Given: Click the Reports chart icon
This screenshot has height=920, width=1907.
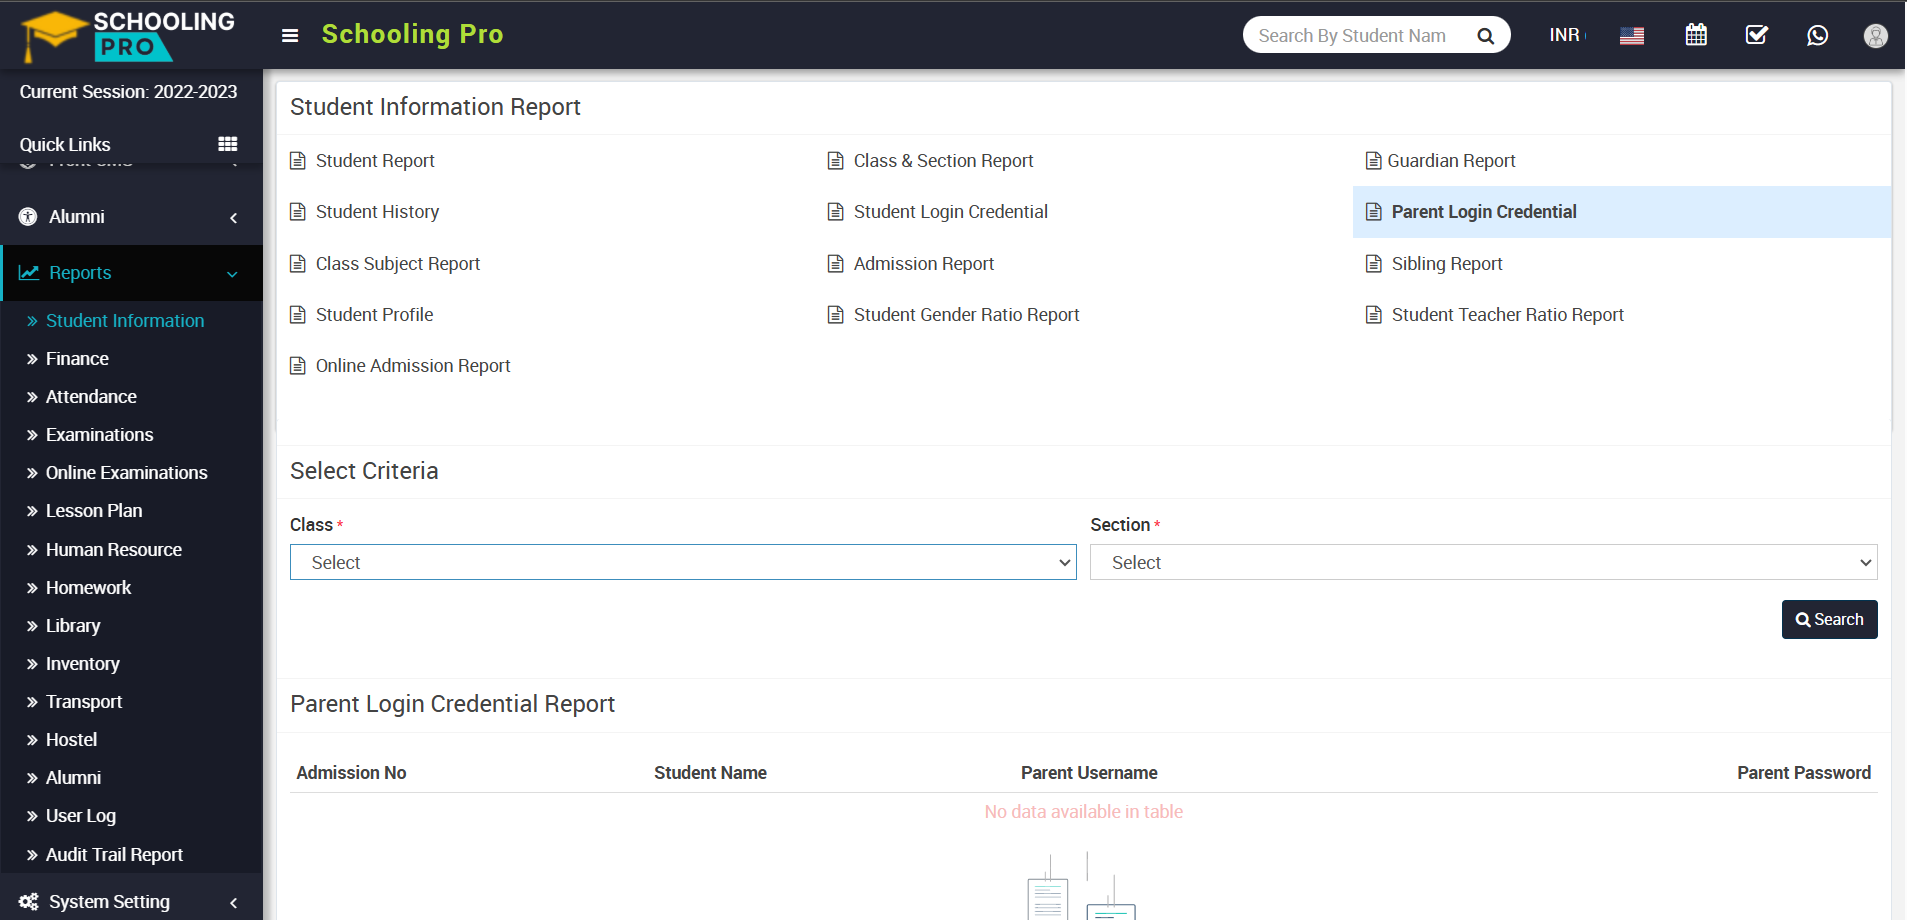Looking at the screenshot, I should pos(29,273).
